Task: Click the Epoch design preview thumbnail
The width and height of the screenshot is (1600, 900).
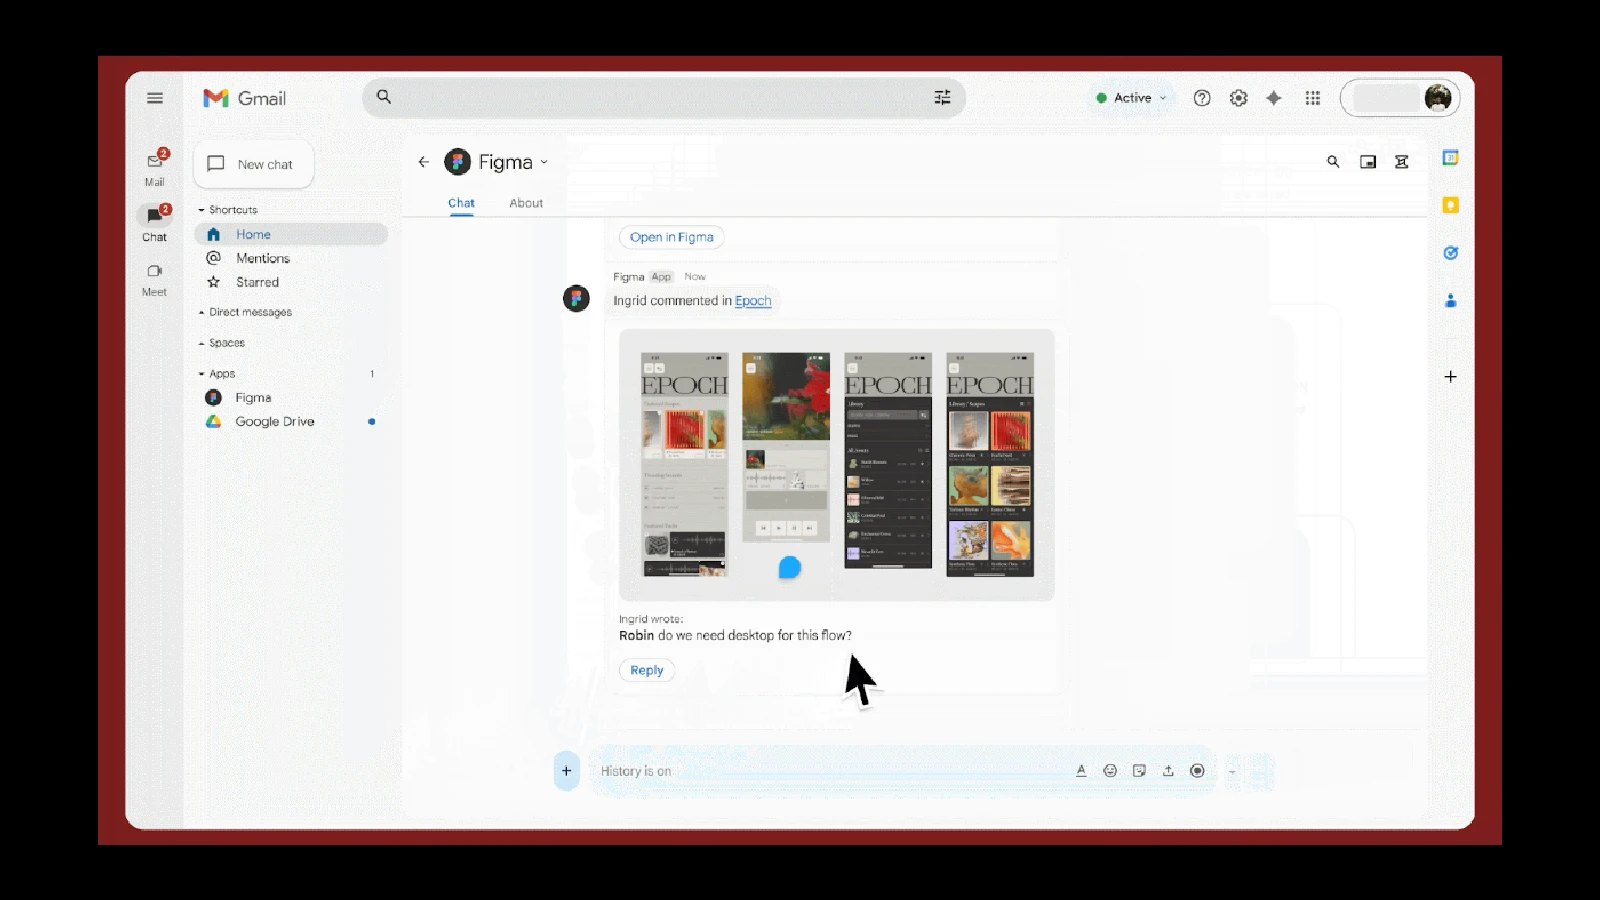Action: pyautogui.click(x=836, y=465)
